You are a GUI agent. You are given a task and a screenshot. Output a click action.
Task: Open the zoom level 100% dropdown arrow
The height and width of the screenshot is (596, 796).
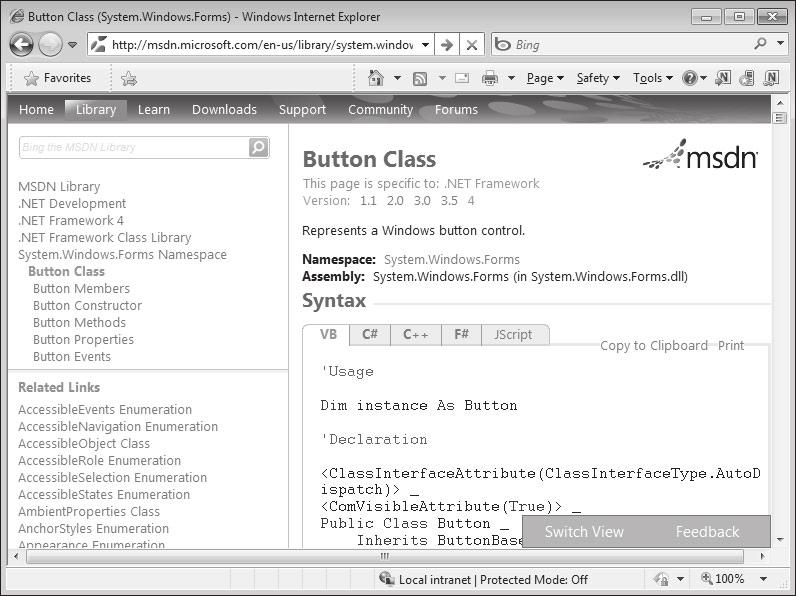(x=763, y=579)
